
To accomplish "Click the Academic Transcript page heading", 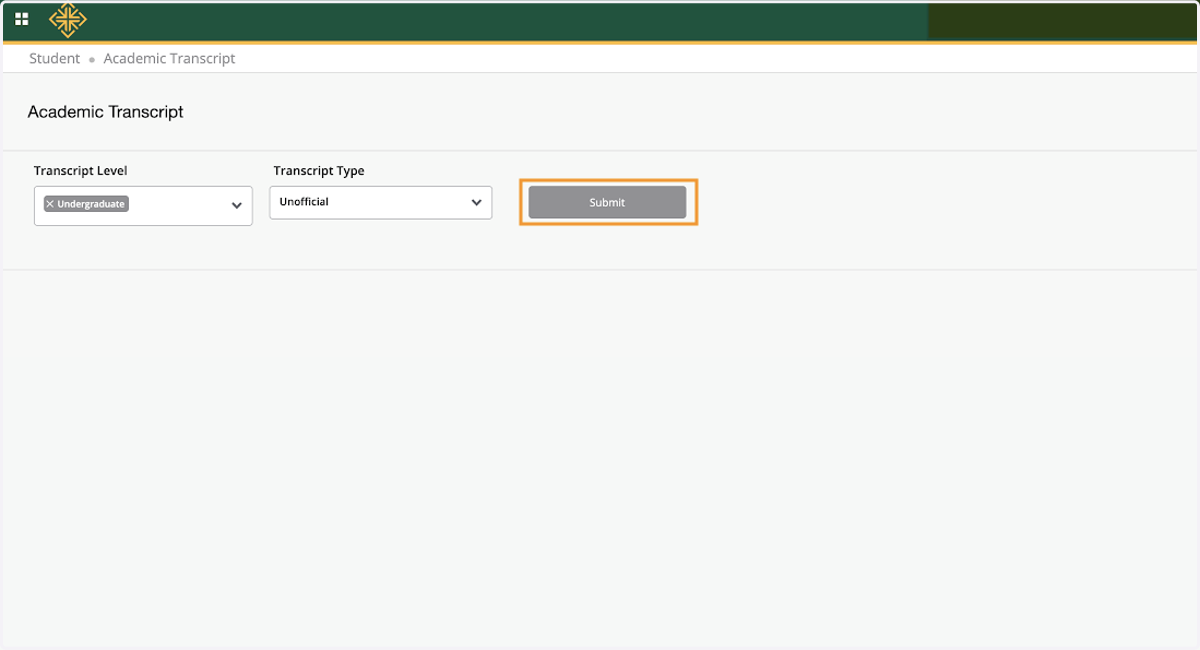I will 106,112.
